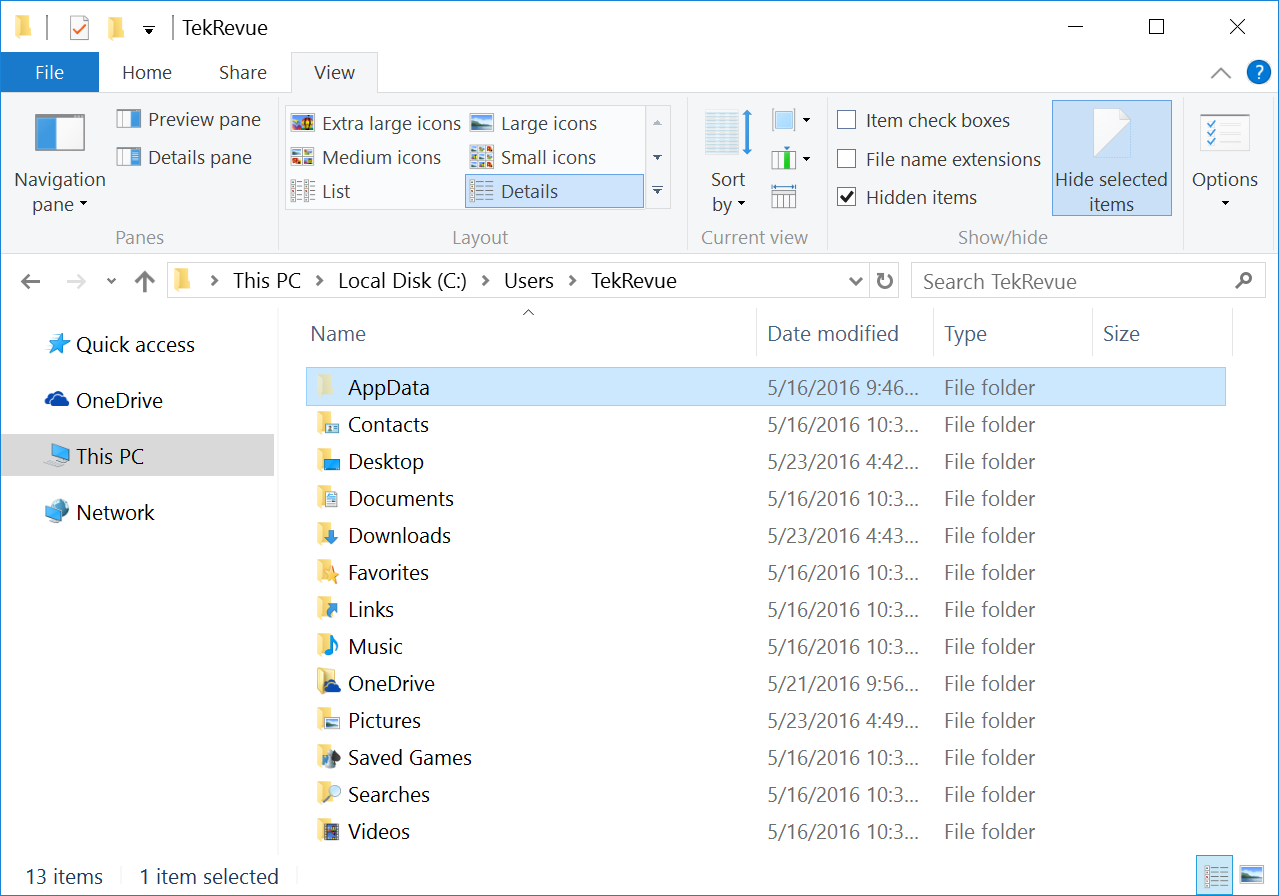Open Customize Quick Access Toolbar dropdown
This screenshot has height=896, width=1279.
148,29
